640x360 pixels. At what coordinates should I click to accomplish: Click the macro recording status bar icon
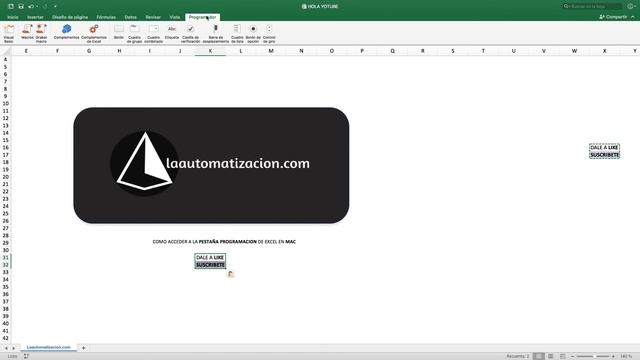tap(27, 356)
